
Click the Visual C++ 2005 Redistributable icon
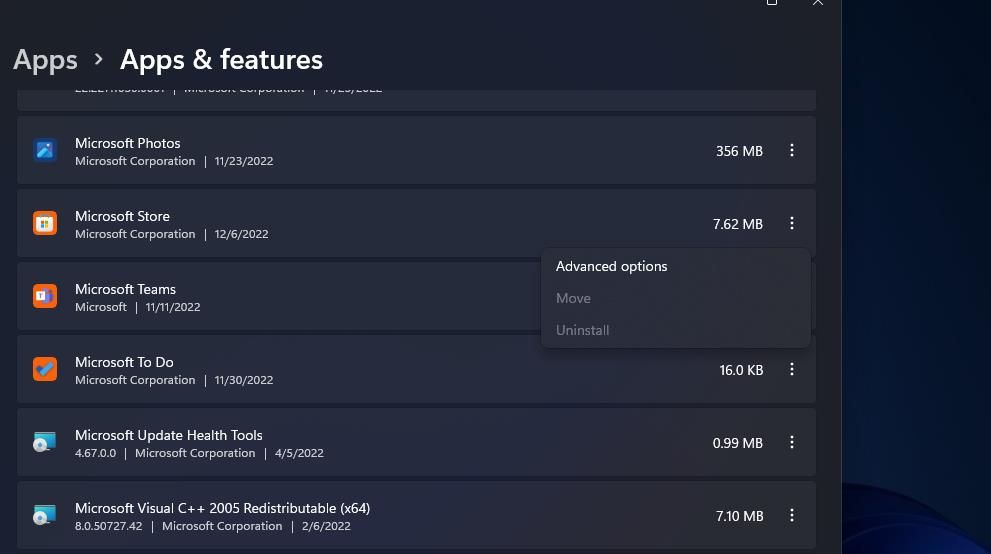(44, 516)
